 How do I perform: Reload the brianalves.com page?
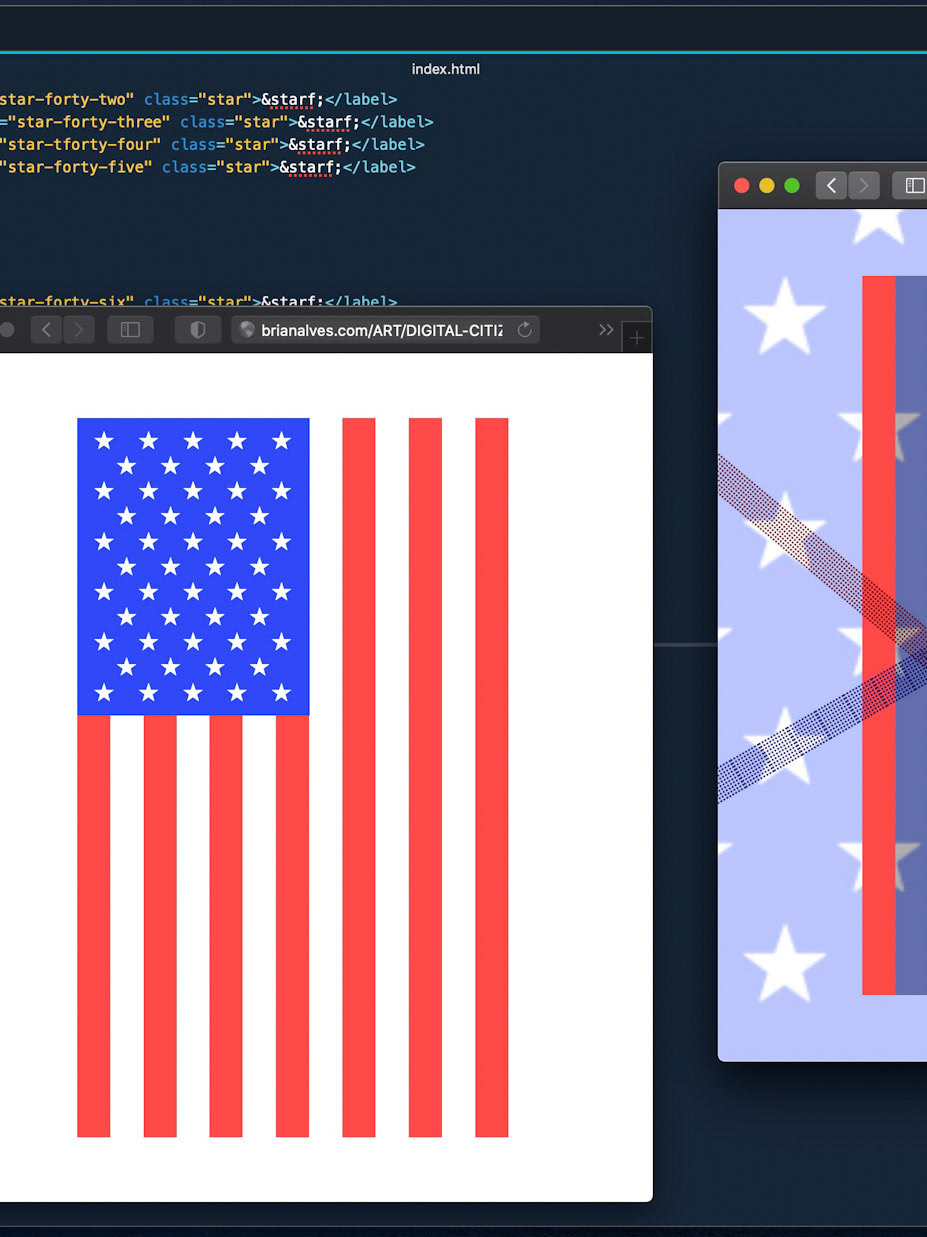point(524,330)
